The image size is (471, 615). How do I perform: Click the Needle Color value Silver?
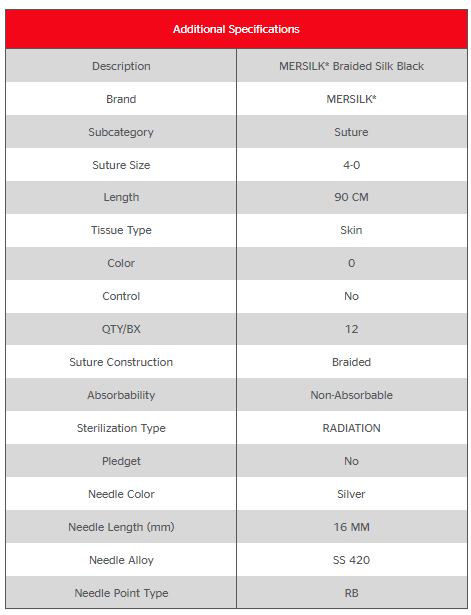351,494
